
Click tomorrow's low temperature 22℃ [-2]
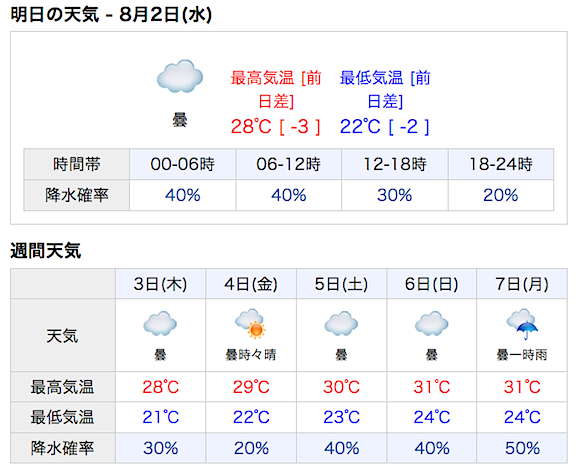[385, 127]
